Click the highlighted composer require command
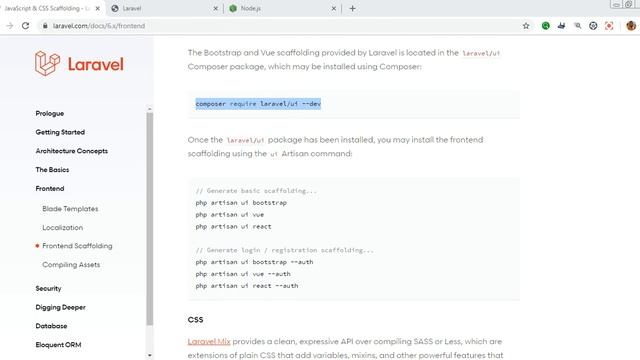 point(258,104)
